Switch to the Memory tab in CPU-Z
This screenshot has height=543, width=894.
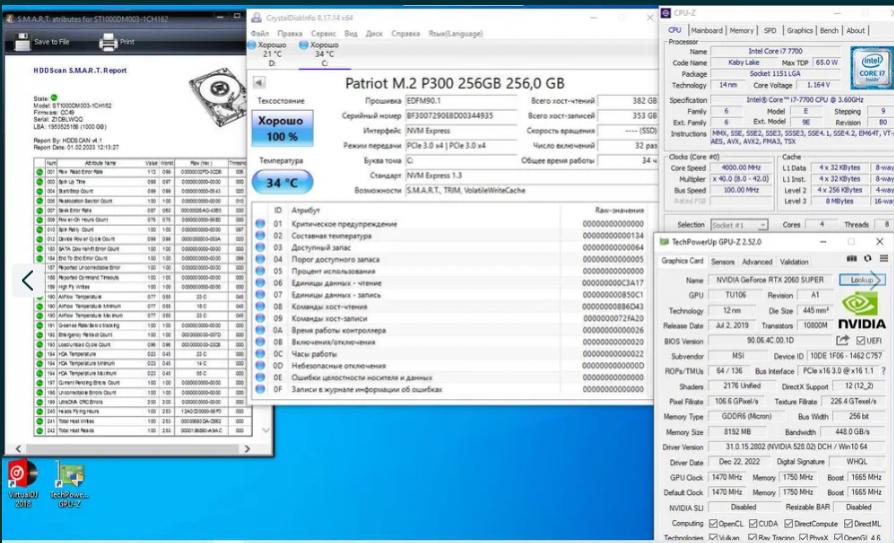(x=741, y=30)
